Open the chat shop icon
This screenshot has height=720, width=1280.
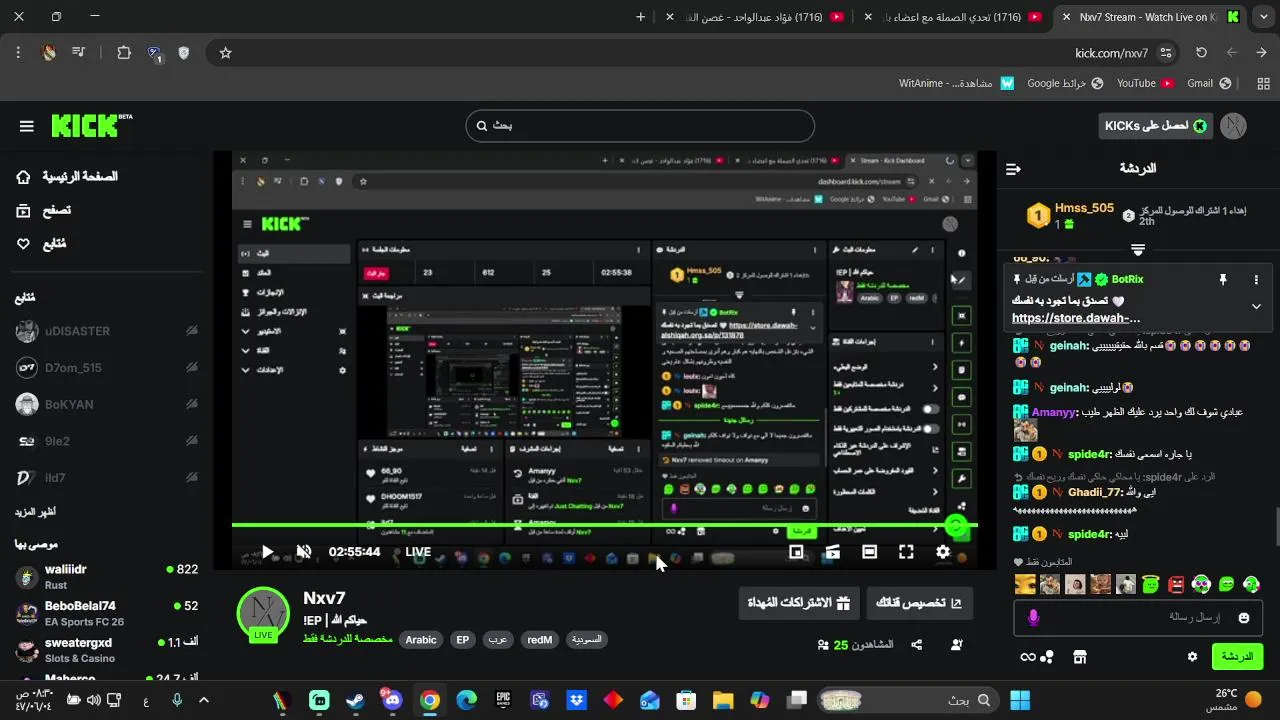pos(1079,657)
